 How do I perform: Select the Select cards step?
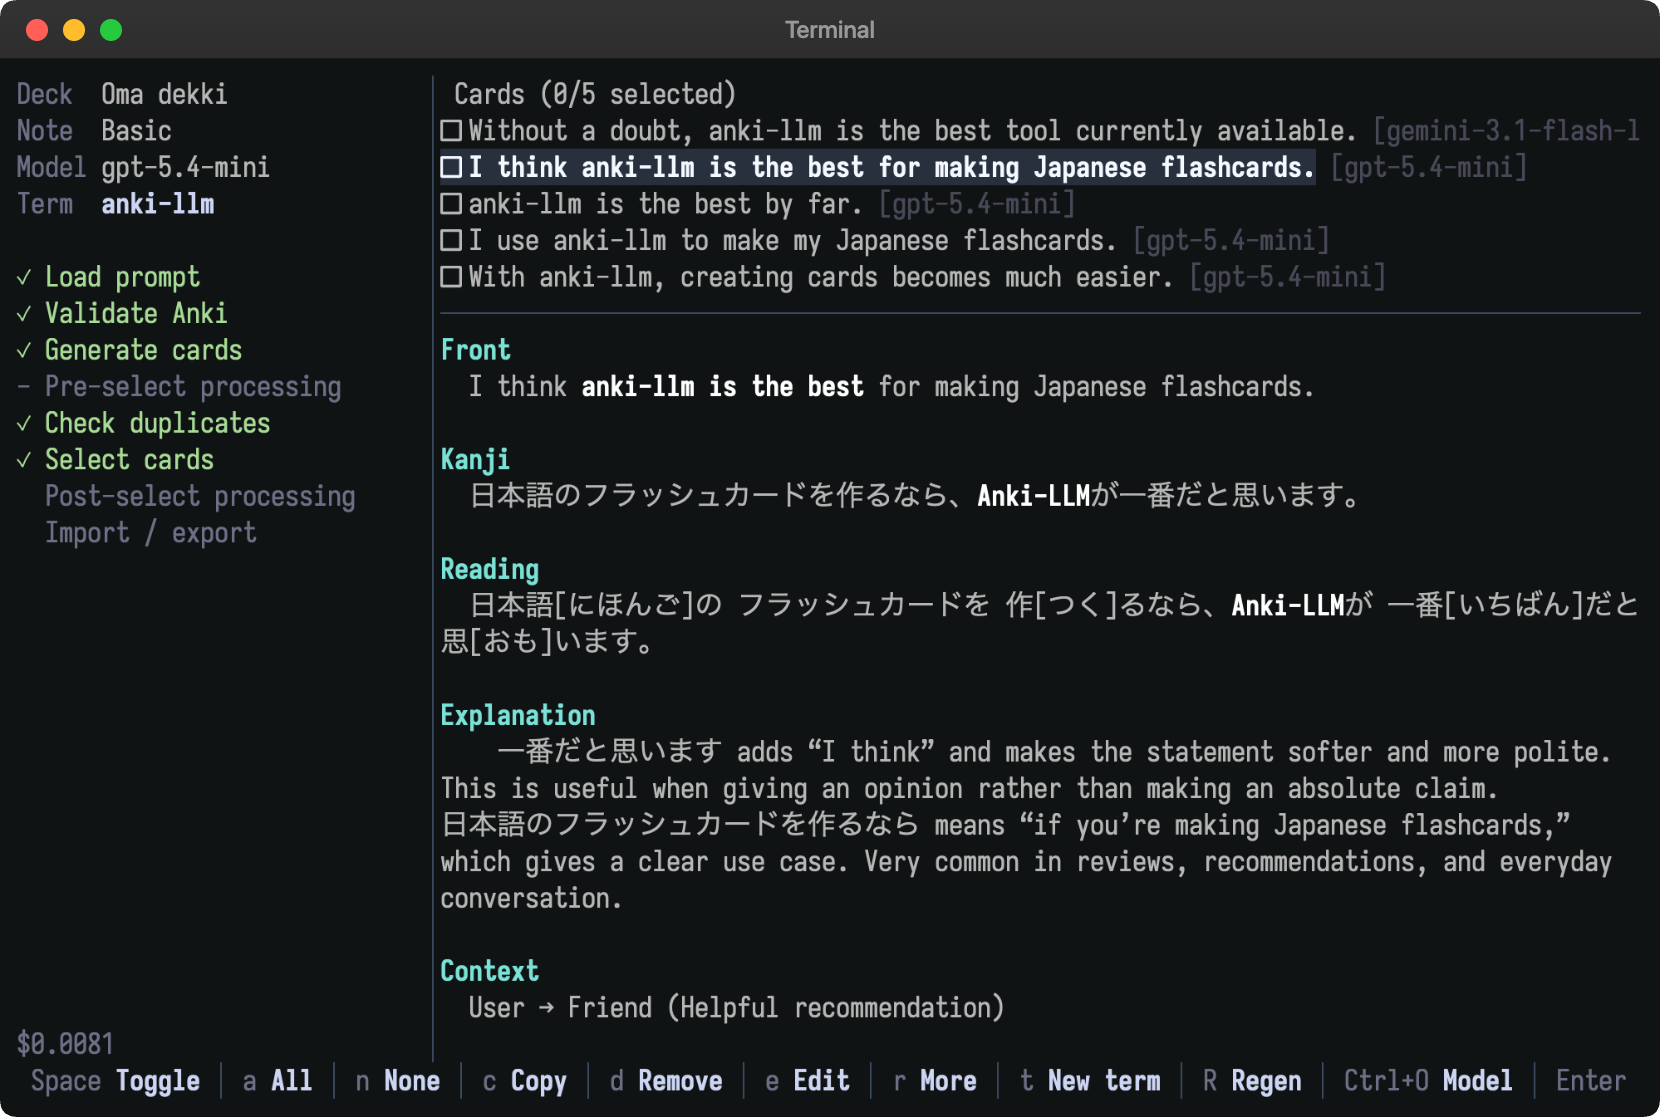(129, 460)
